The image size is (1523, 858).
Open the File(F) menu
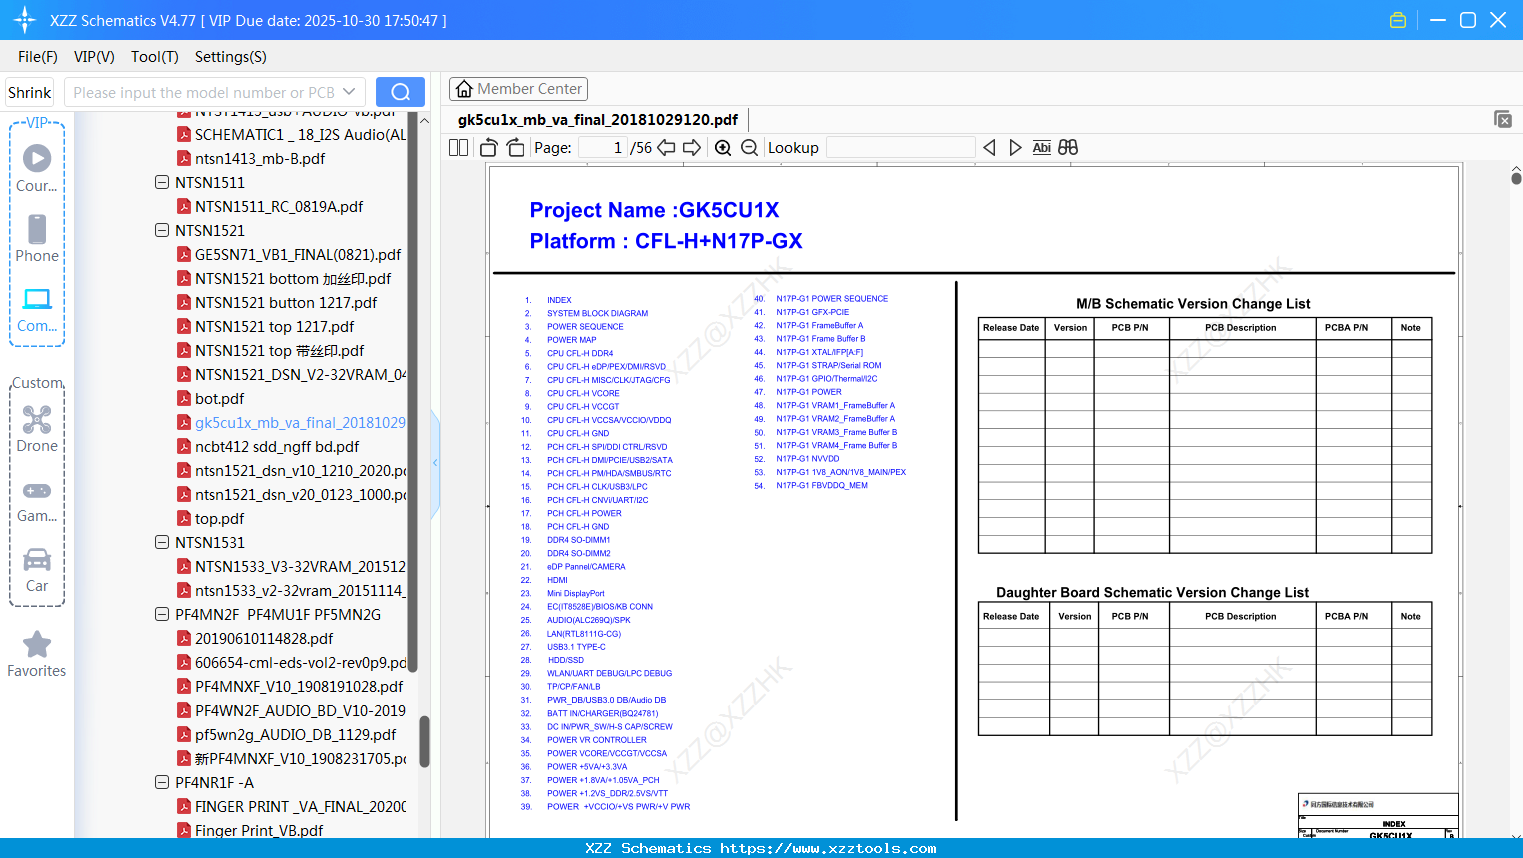tap(38, 57)
